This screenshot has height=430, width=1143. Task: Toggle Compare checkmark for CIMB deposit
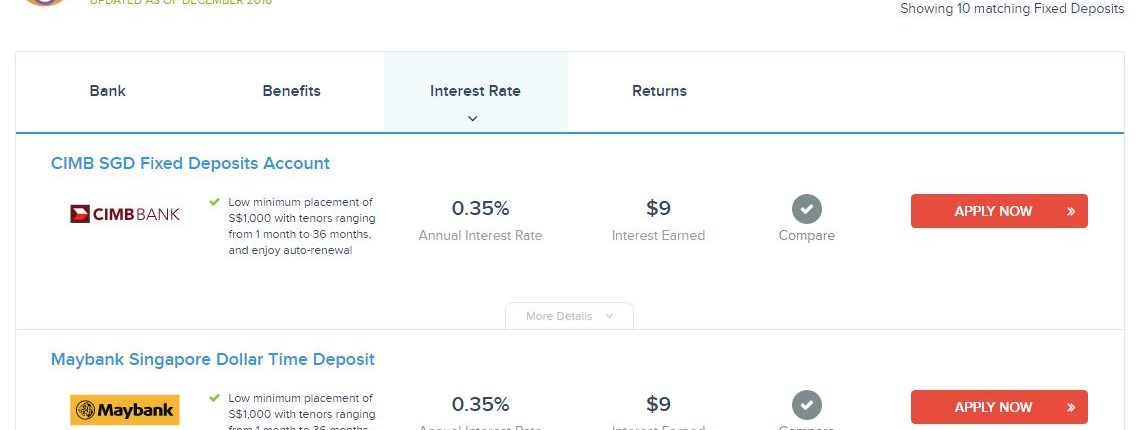tap(807, 210)
